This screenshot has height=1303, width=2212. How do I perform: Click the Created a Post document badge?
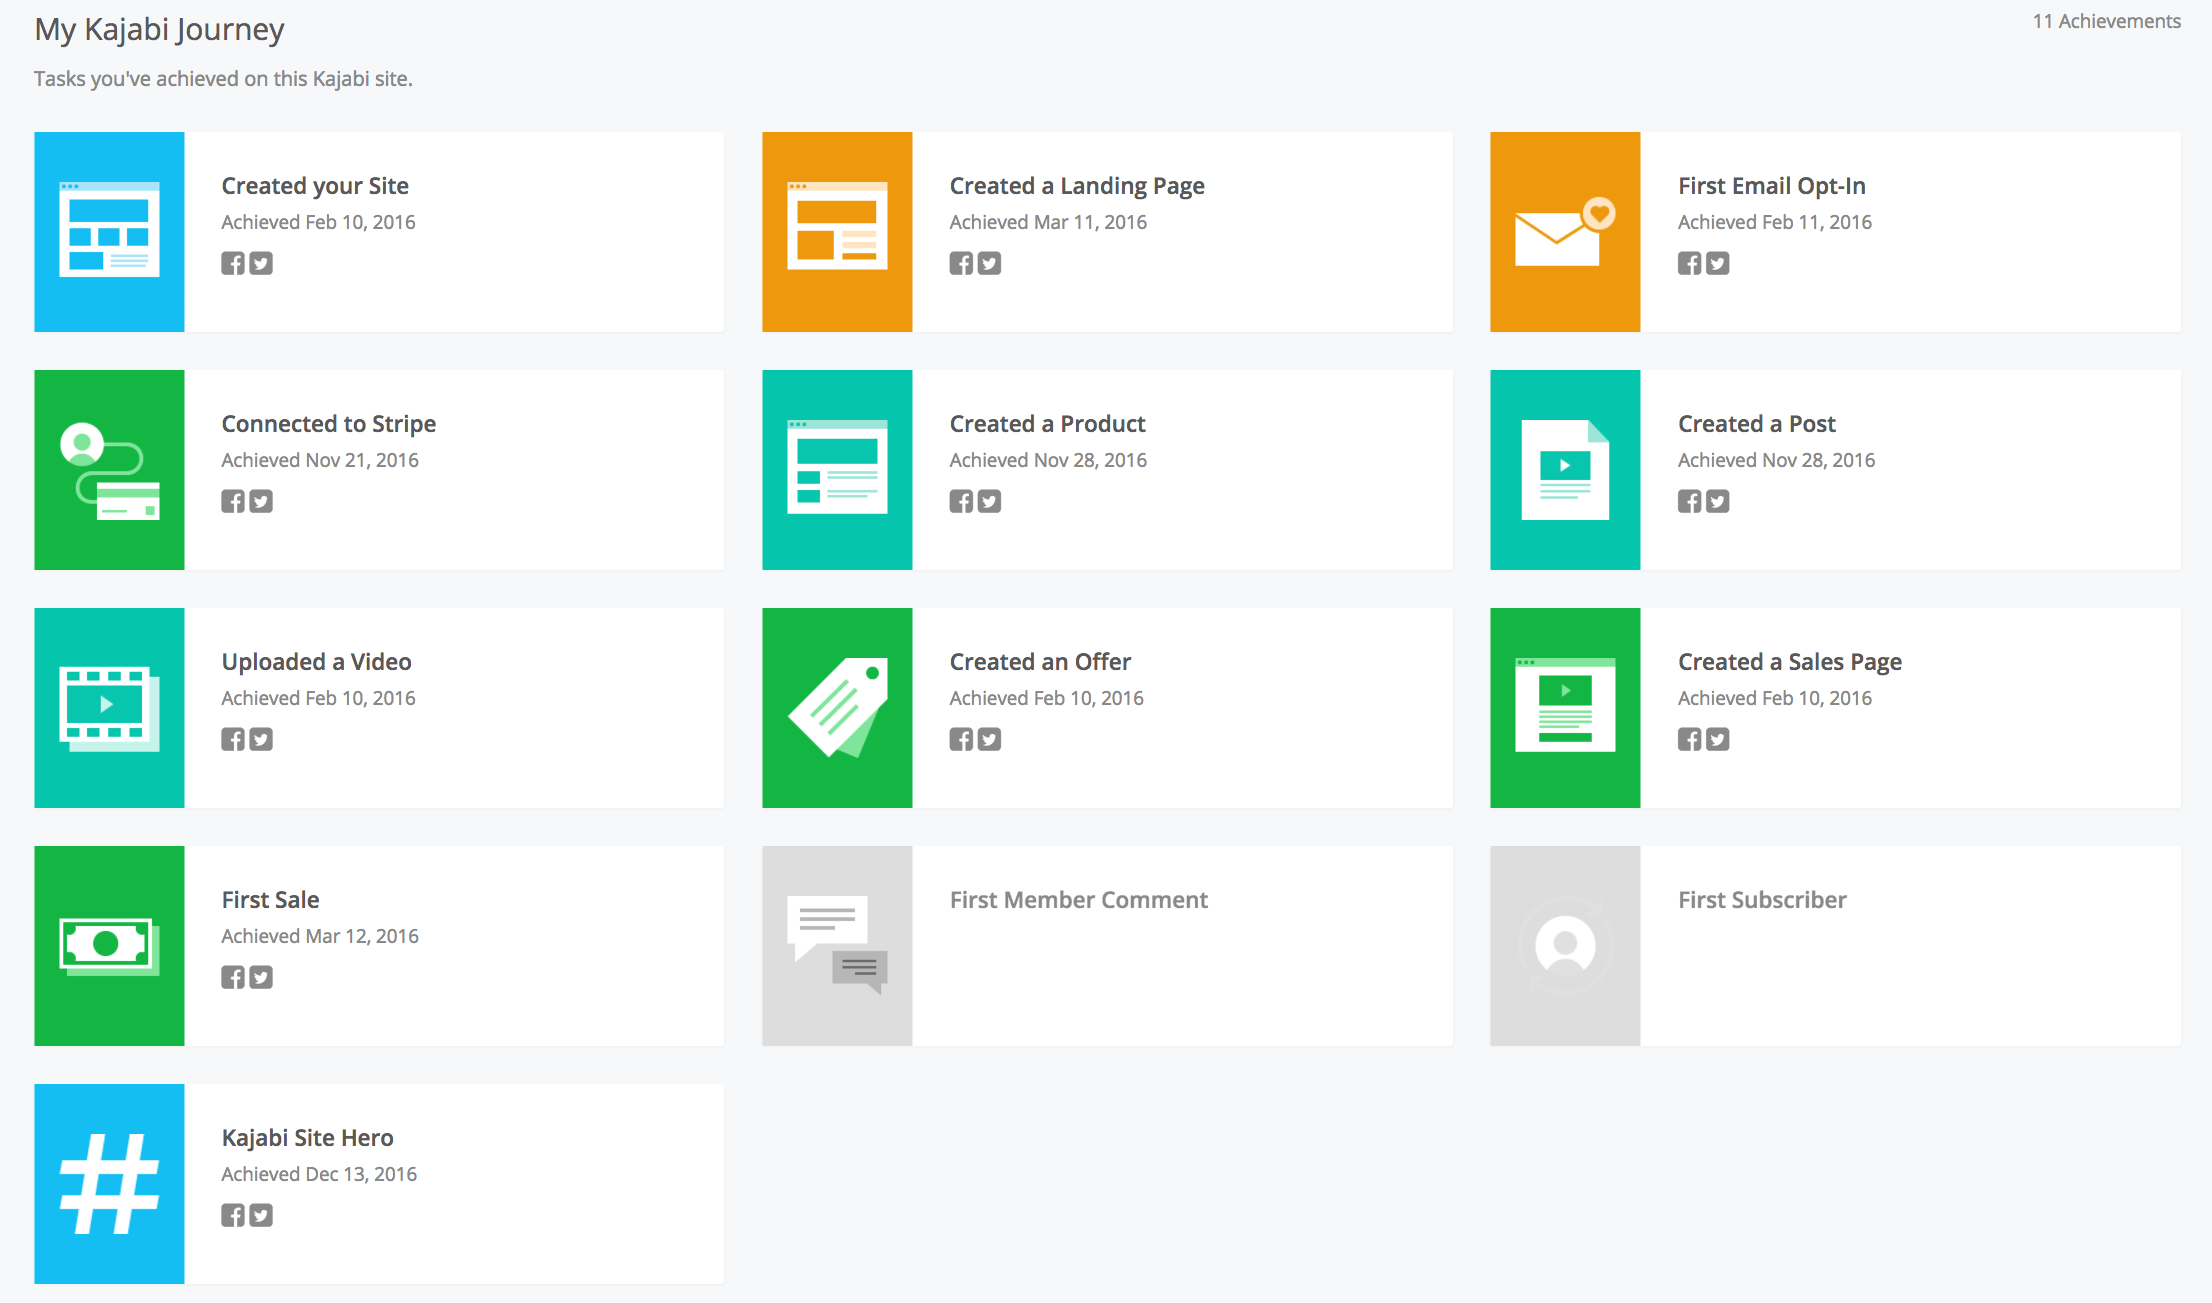1565,470
